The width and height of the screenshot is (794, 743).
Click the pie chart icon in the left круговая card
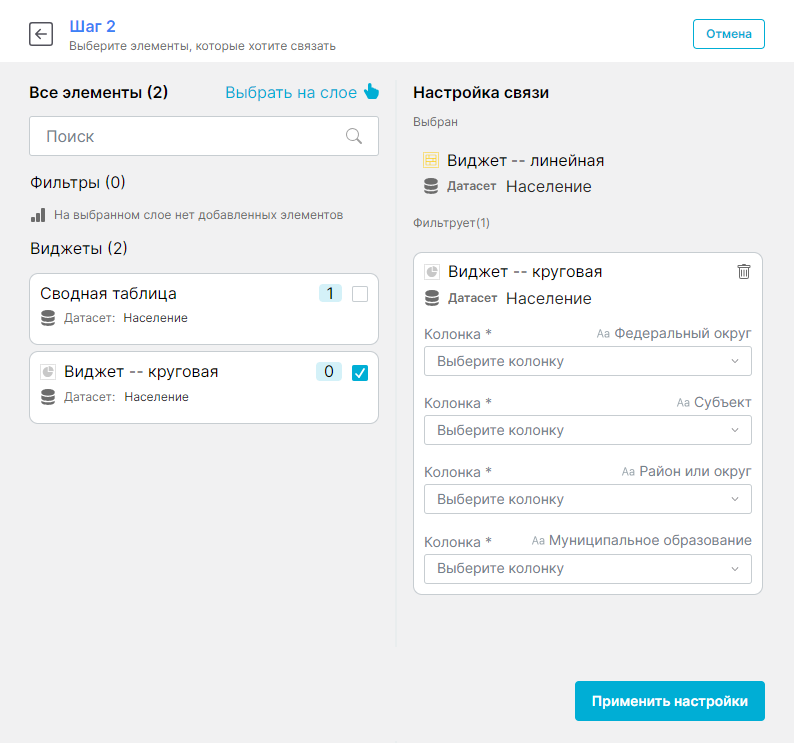(48, 372)
